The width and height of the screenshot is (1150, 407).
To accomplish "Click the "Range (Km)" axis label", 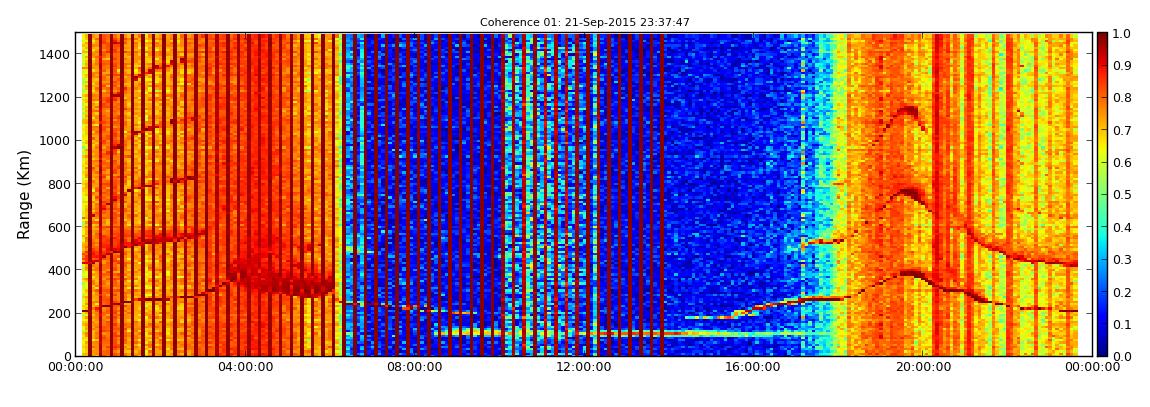I will [x=23, y=195].
